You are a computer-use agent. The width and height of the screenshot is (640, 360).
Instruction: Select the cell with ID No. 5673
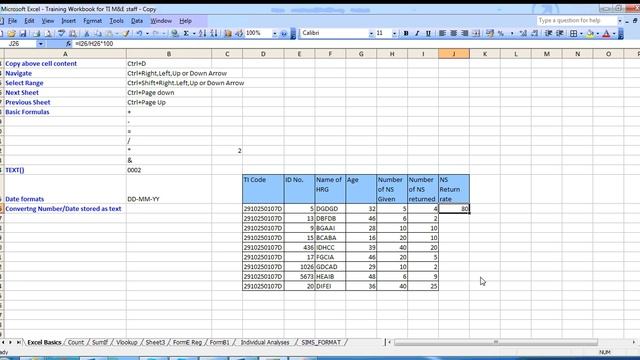(x=299, y=276)
